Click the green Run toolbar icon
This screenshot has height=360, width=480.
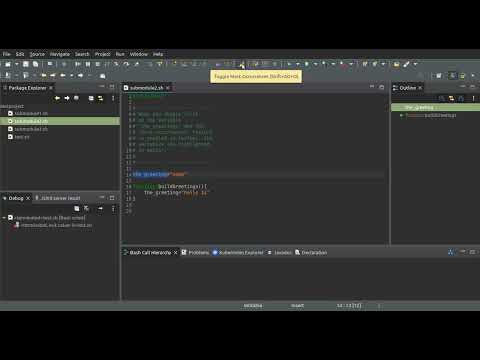pos(307,64)
